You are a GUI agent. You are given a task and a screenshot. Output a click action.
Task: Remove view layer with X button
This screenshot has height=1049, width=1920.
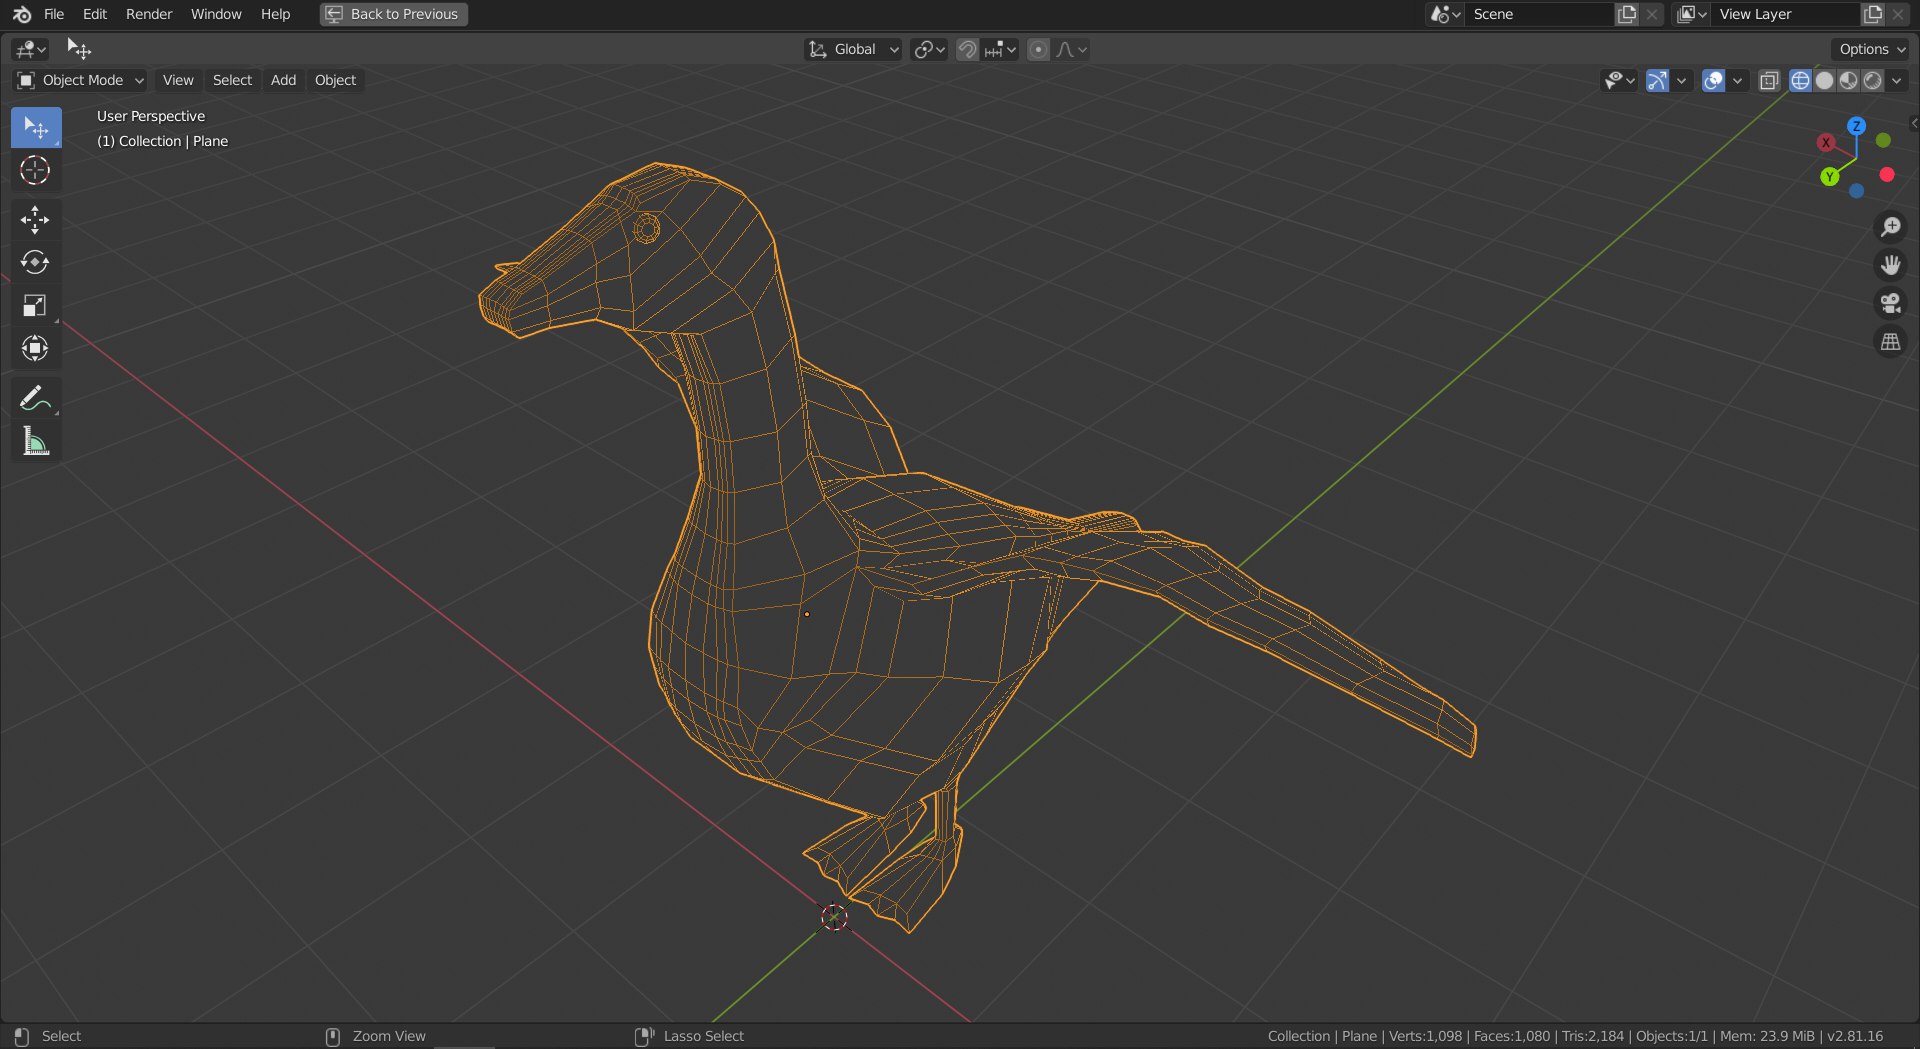(1898, 14)
